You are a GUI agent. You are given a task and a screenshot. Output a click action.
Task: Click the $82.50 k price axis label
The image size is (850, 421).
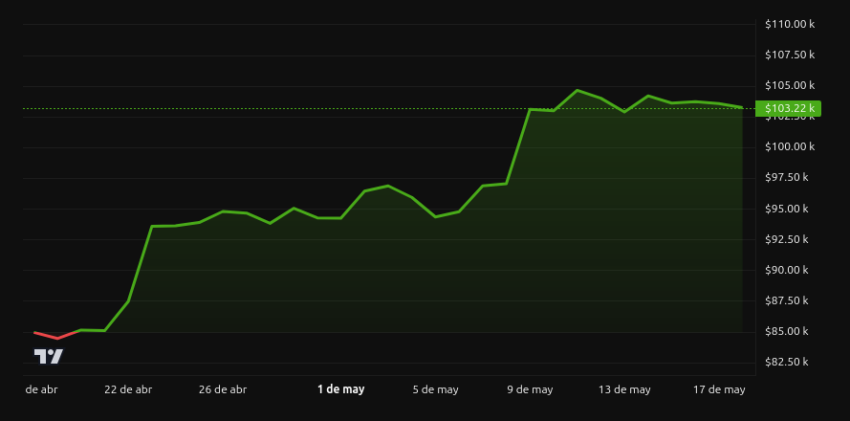pyautogui.click(x=787, y=361)
